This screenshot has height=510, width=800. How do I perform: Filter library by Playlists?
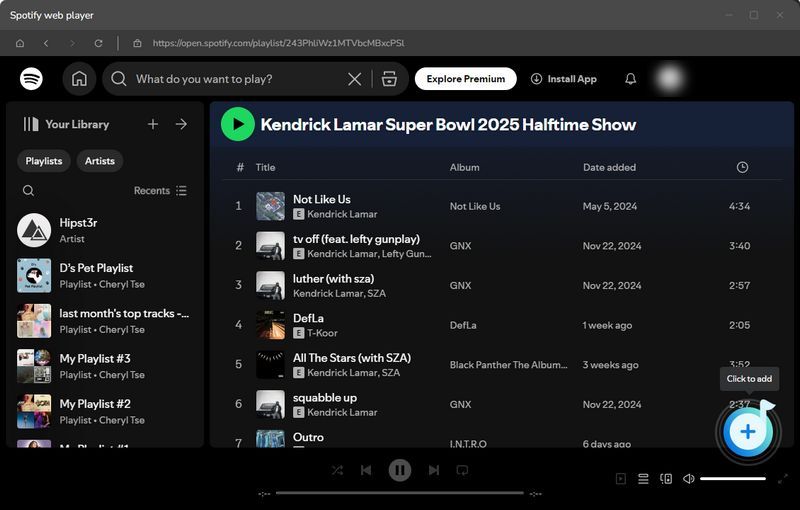pos(44,161)
